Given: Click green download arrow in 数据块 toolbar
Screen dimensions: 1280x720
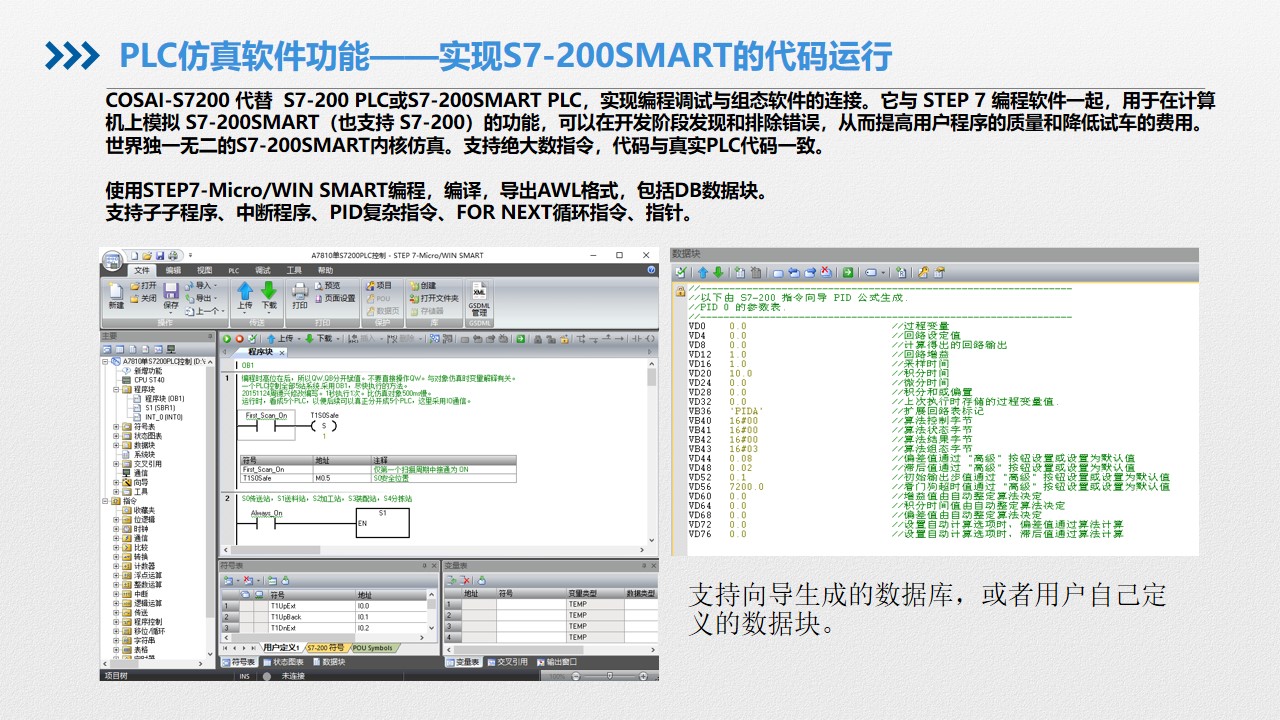Looking at the screenshot, I should click(717, 272).
